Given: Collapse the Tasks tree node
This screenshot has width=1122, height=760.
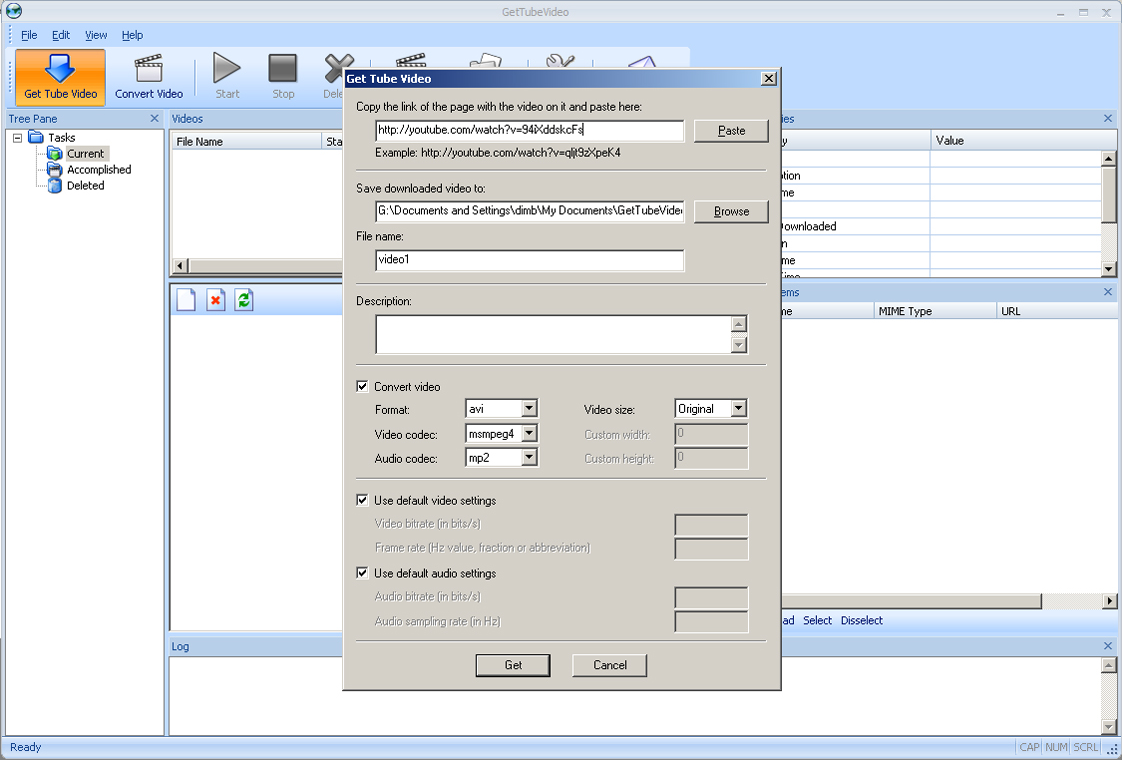Looking at the screenshot, I should pyautogui.click(x=18, y=138).
